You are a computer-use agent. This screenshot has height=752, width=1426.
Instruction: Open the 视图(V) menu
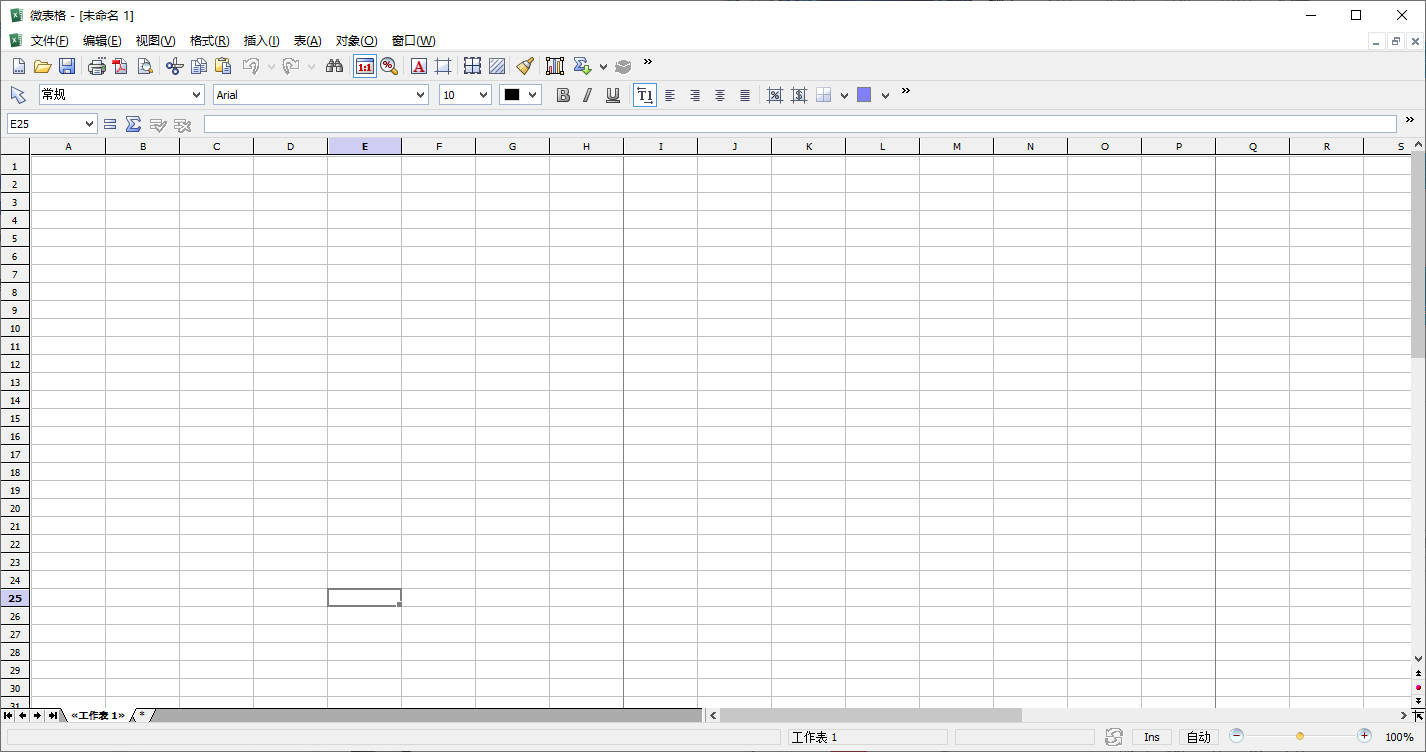point(155,41)
